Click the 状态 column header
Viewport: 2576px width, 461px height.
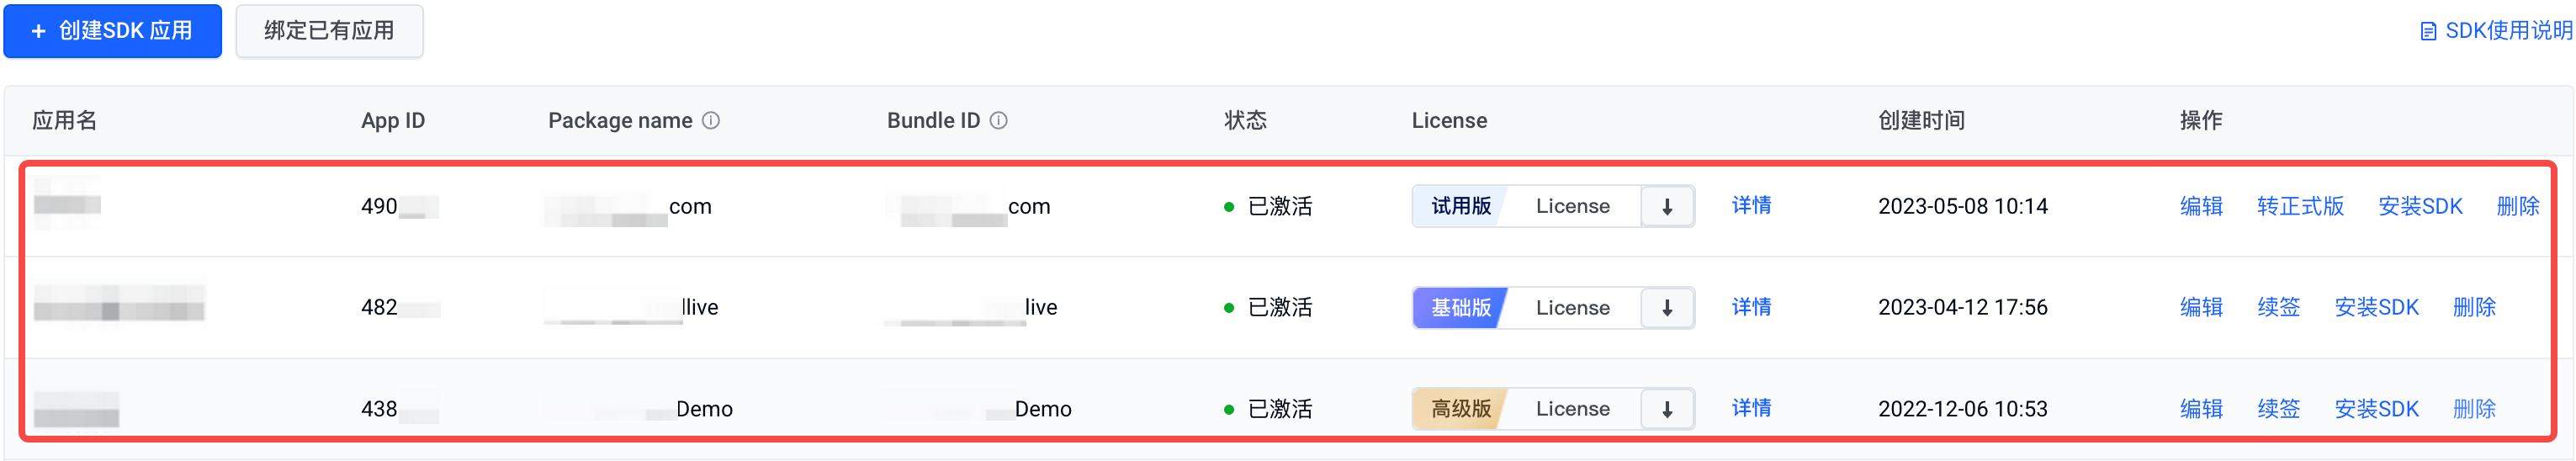[x=1245, y=121]
